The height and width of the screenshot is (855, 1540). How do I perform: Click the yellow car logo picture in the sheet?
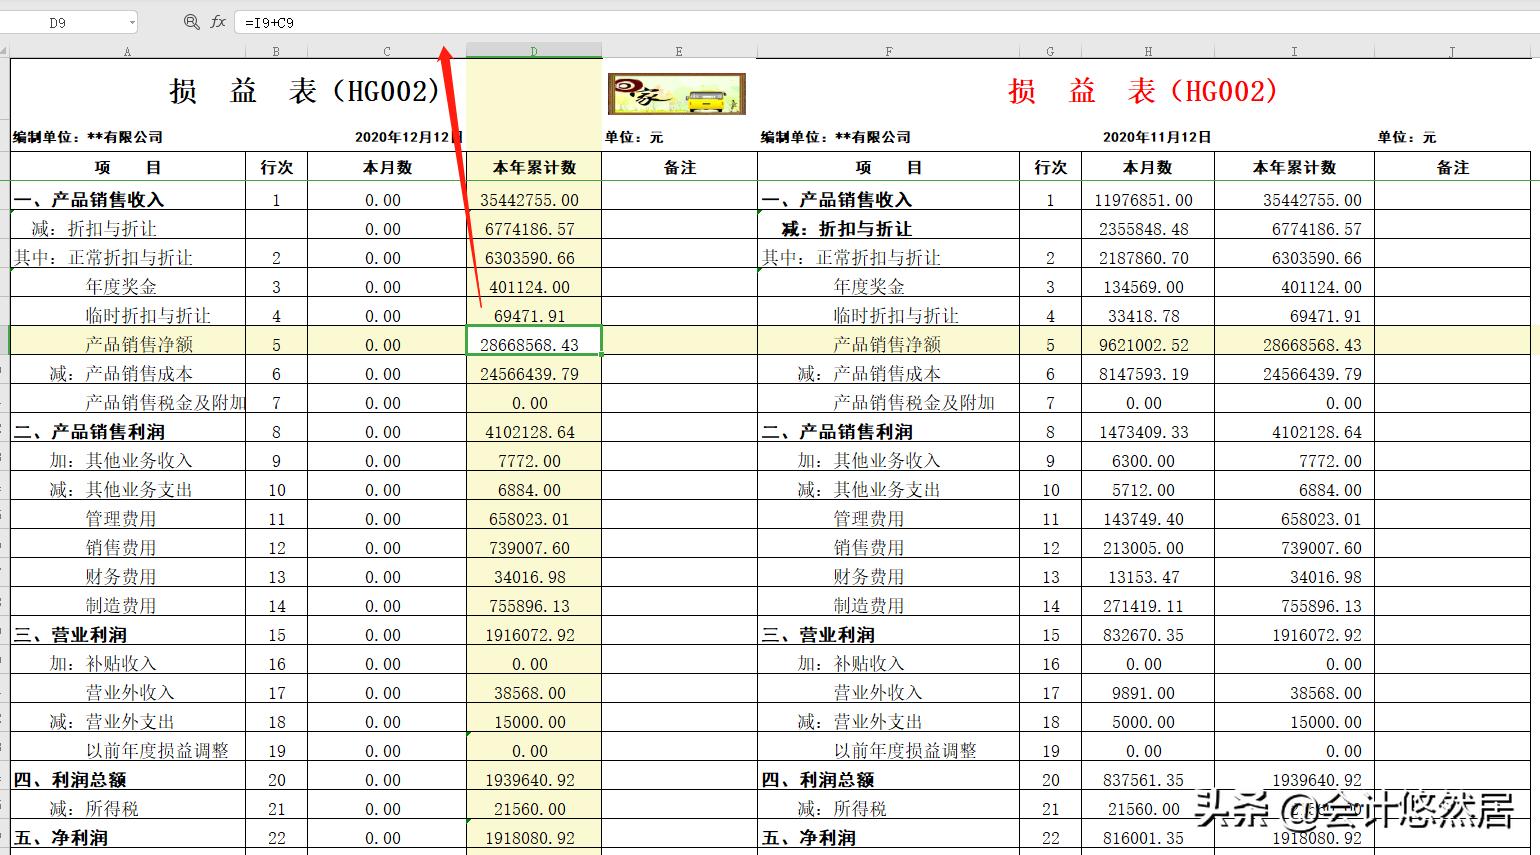click(x=676, y=92)
